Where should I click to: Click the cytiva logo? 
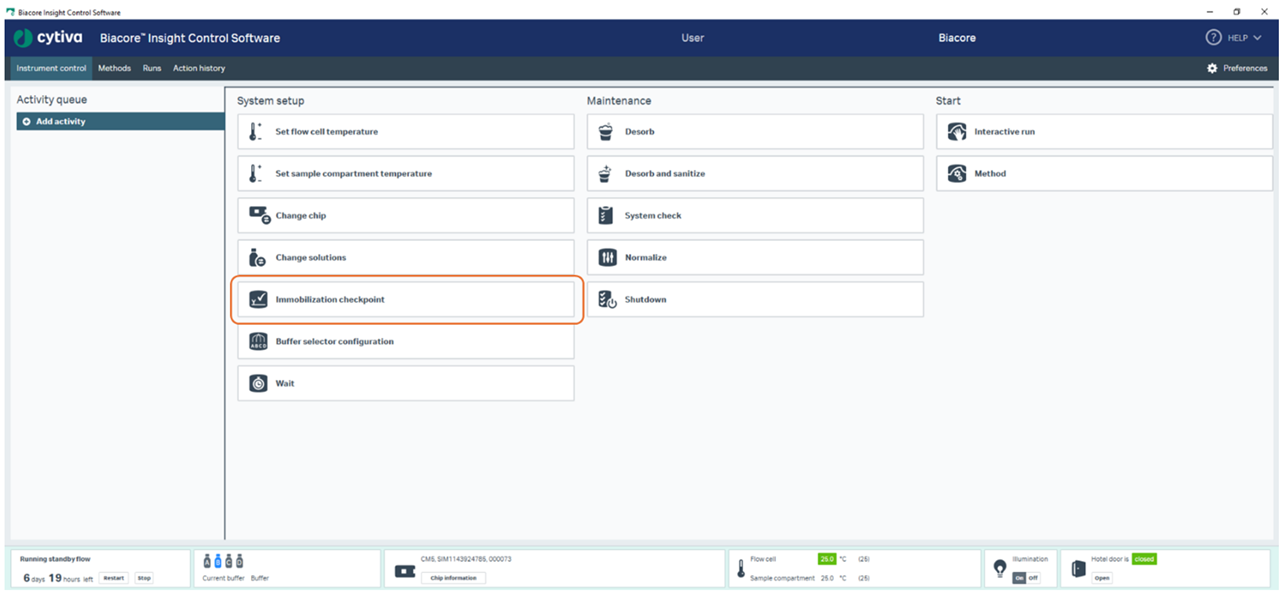pyautogui.click(x=49, y=37)
